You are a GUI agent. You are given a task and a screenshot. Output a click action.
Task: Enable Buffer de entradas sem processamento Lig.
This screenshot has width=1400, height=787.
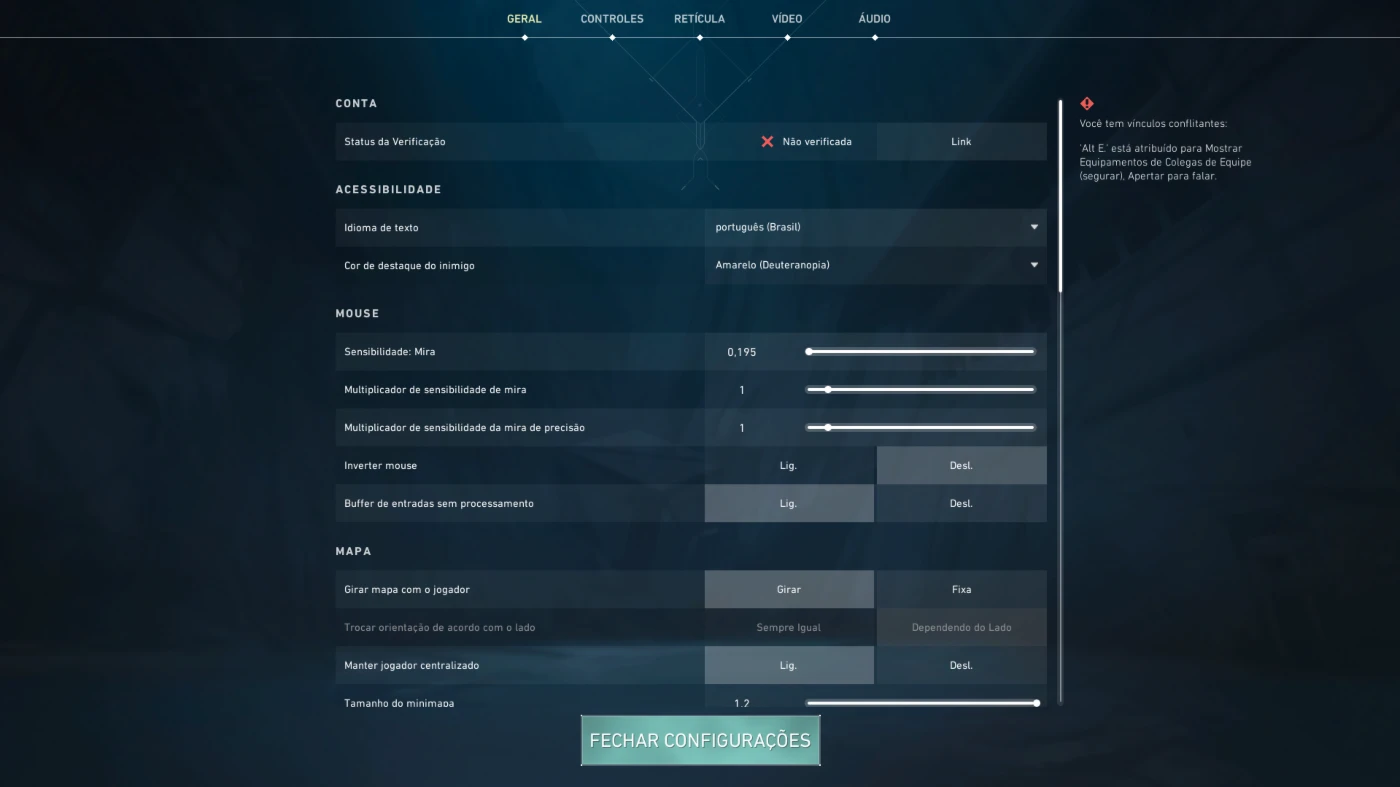[x=788, y=504]
